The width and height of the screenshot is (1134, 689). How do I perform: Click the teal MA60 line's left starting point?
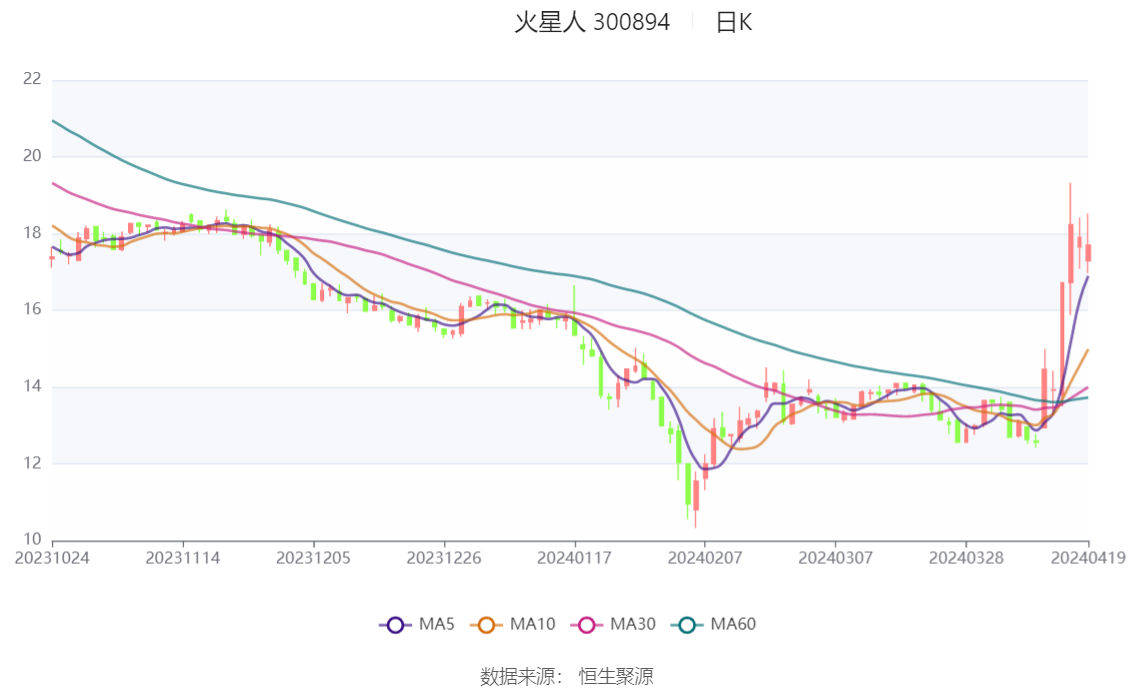(54, 121)
